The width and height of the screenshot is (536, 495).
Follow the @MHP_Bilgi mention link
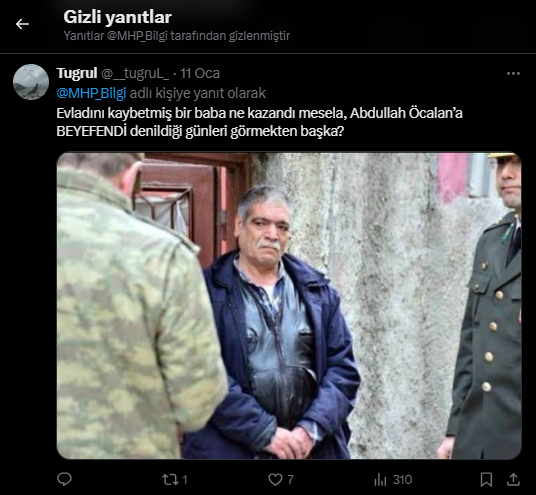point(91,93)
